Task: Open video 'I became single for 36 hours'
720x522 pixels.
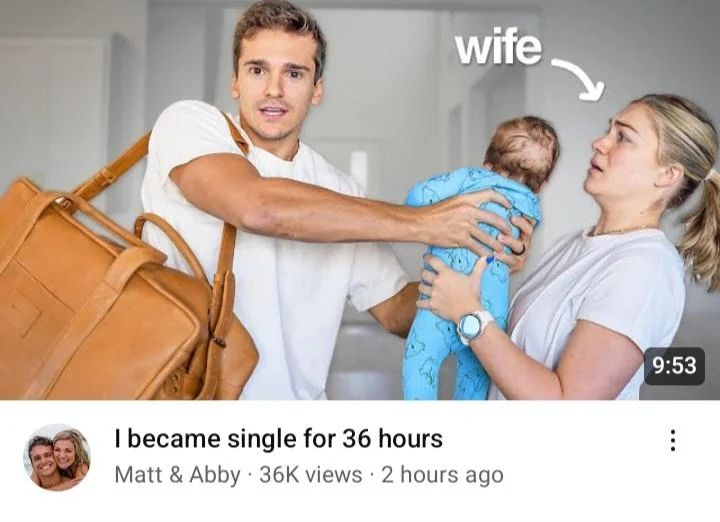Action: coord(278,438)
